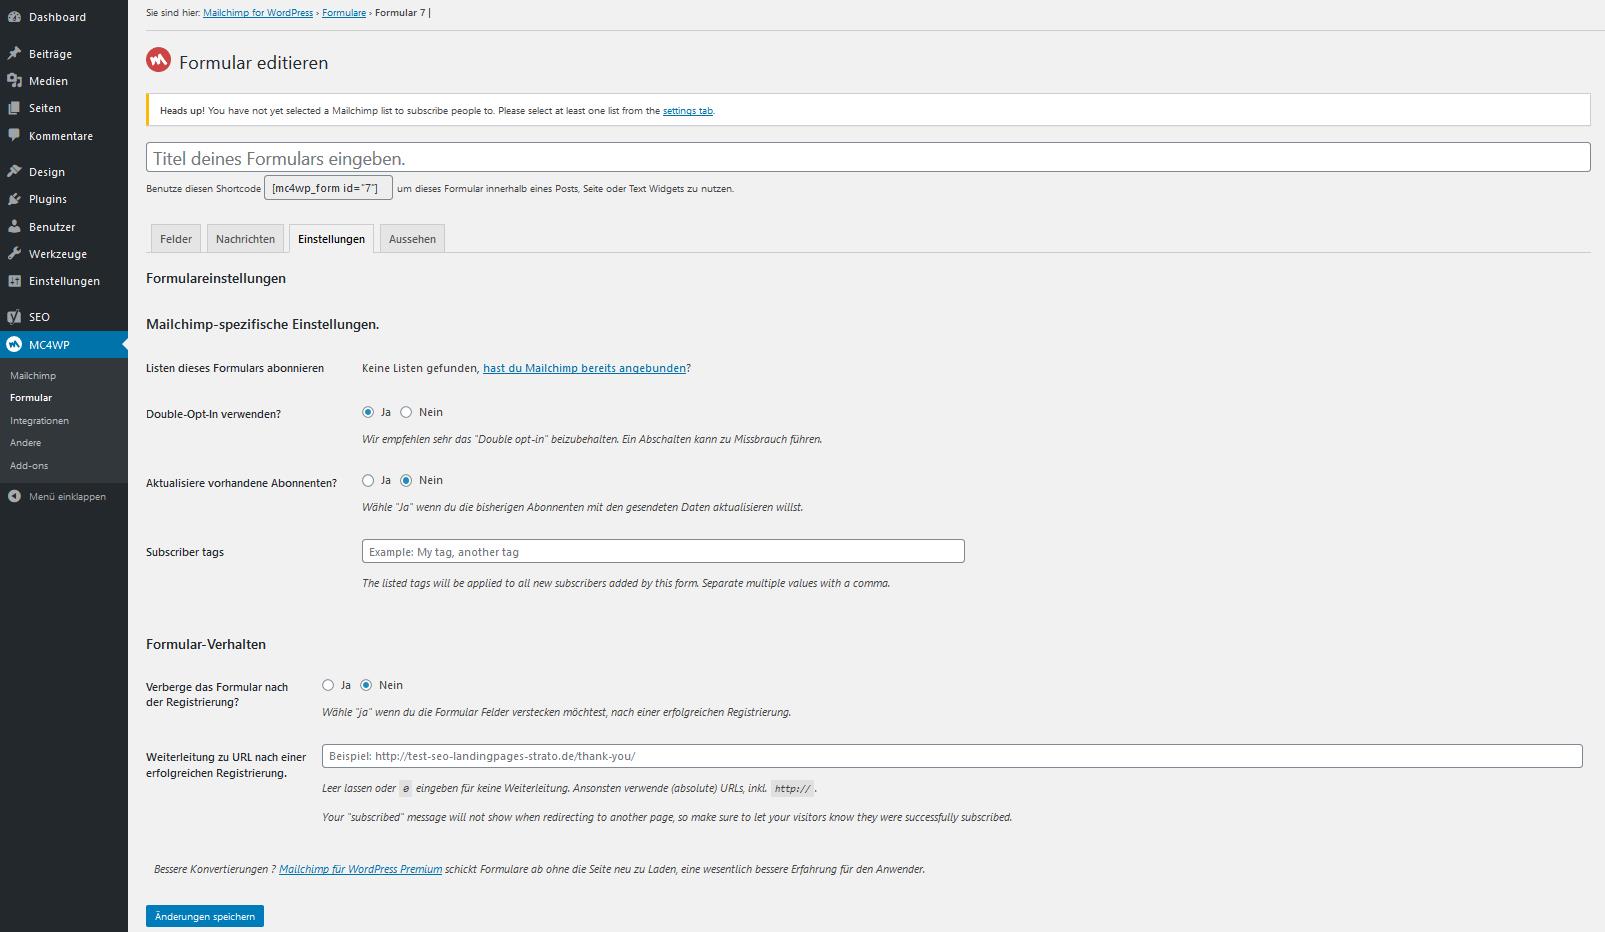This screenshot has height=932, width=1605.
Task: Open the Beiträge menu item
Action: coord(64,54)
